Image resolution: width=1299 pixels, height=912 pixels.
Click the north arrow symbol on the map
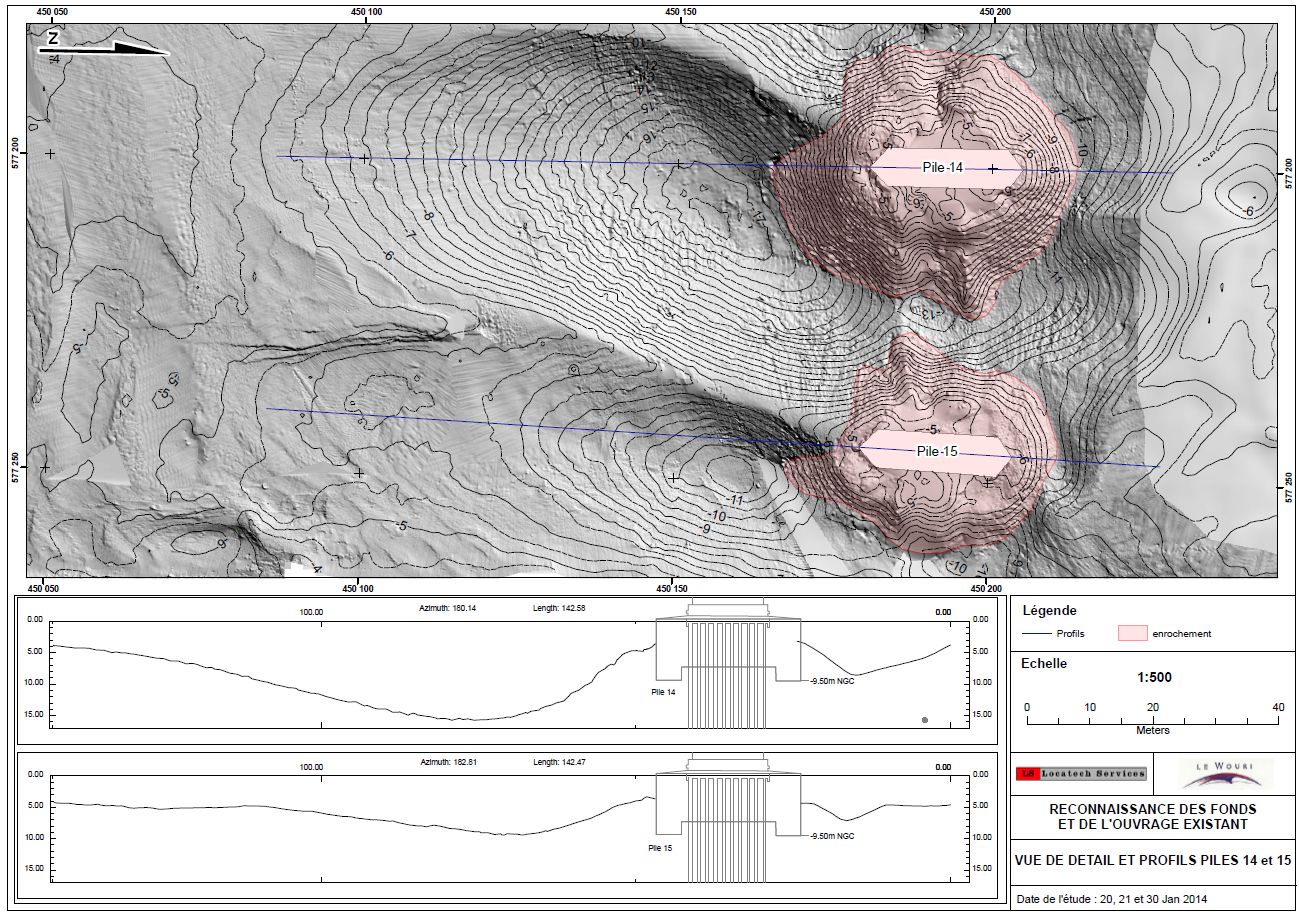point(104,43)
